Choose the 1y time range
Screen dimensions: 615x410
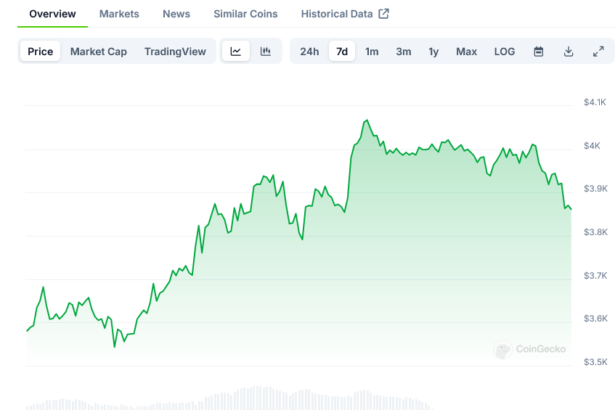coord(433,51)
